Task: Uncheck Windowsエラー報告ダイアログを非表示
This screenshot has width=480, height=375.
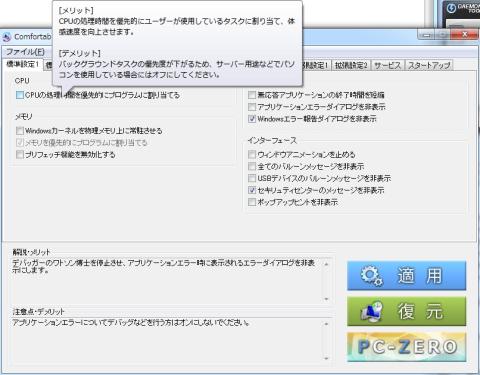Action: click(x=252, y=119)
